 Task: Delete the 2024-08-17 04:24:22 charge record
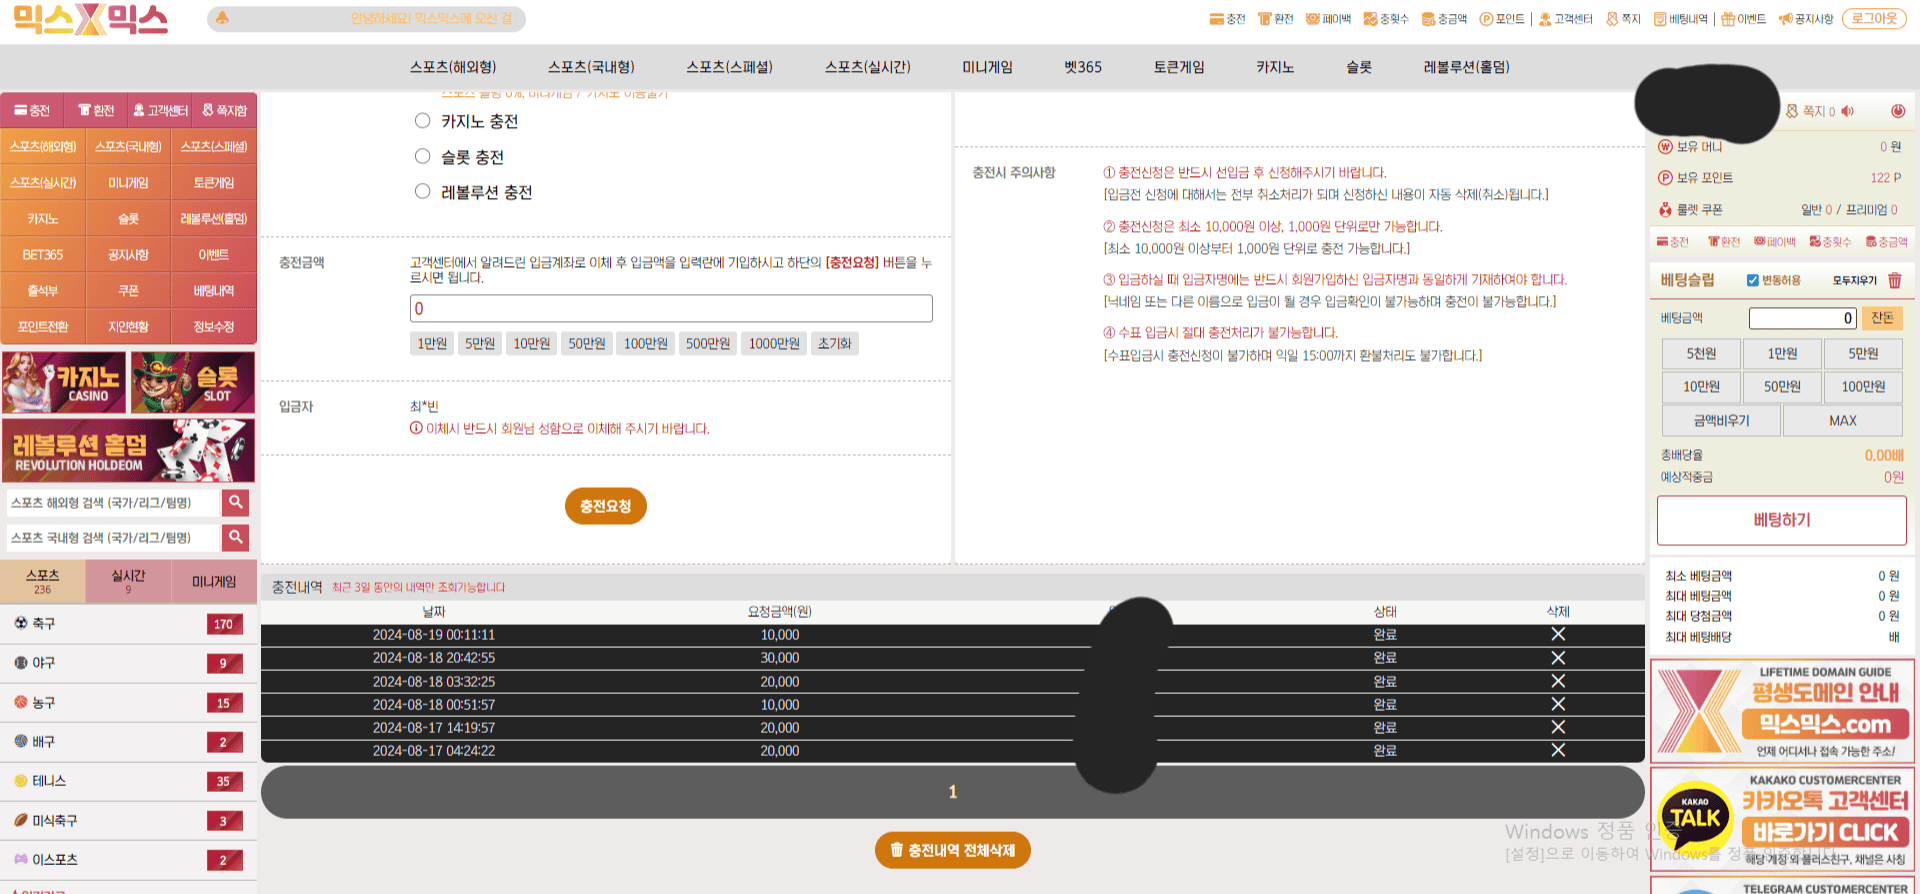tap(1557, 750)
